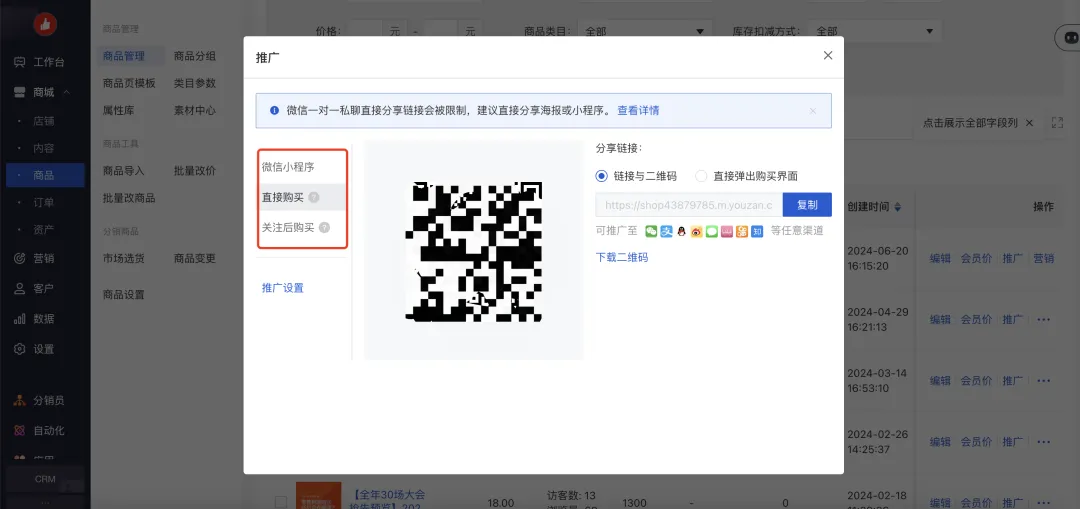Select the 直接弹出购买界面 radio option
The width and height of the screenshot is (1080, 509).
[x=701, y=176]
